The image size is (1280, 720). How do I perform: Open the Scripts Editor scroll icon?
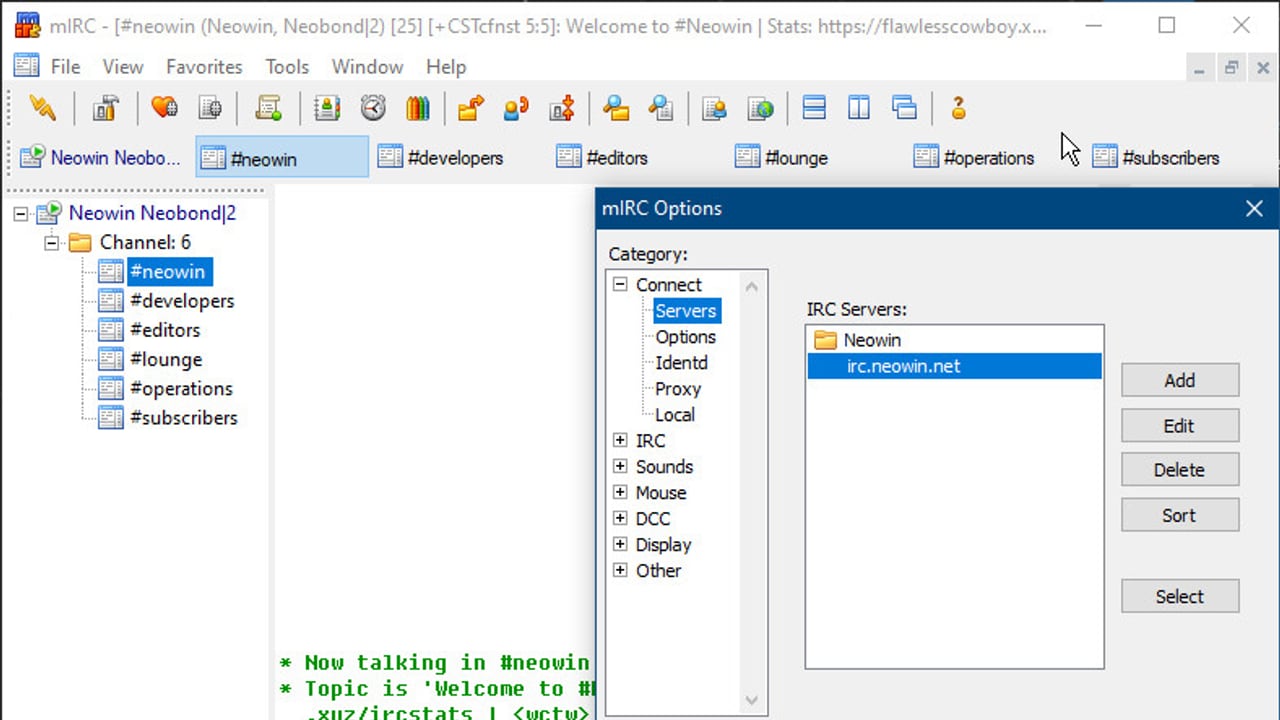tap(268, 108)
